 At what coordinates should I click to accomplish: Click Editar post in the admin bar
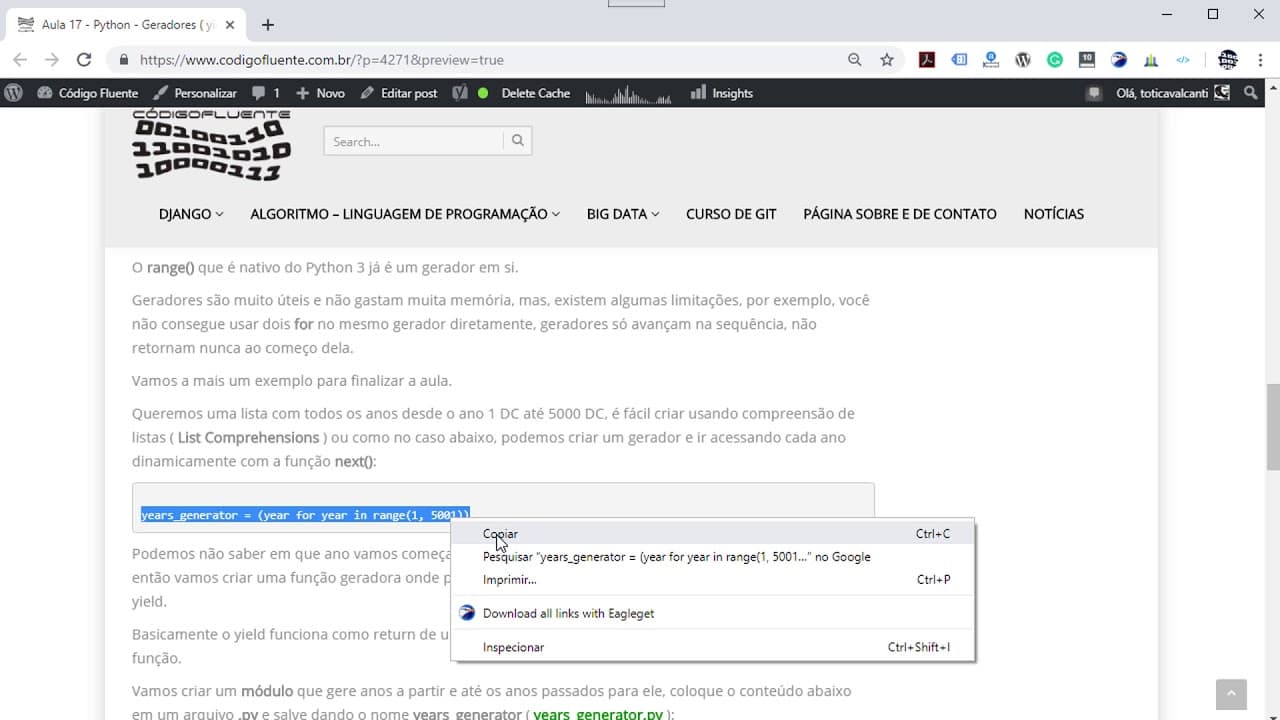[x=399, y=93]
